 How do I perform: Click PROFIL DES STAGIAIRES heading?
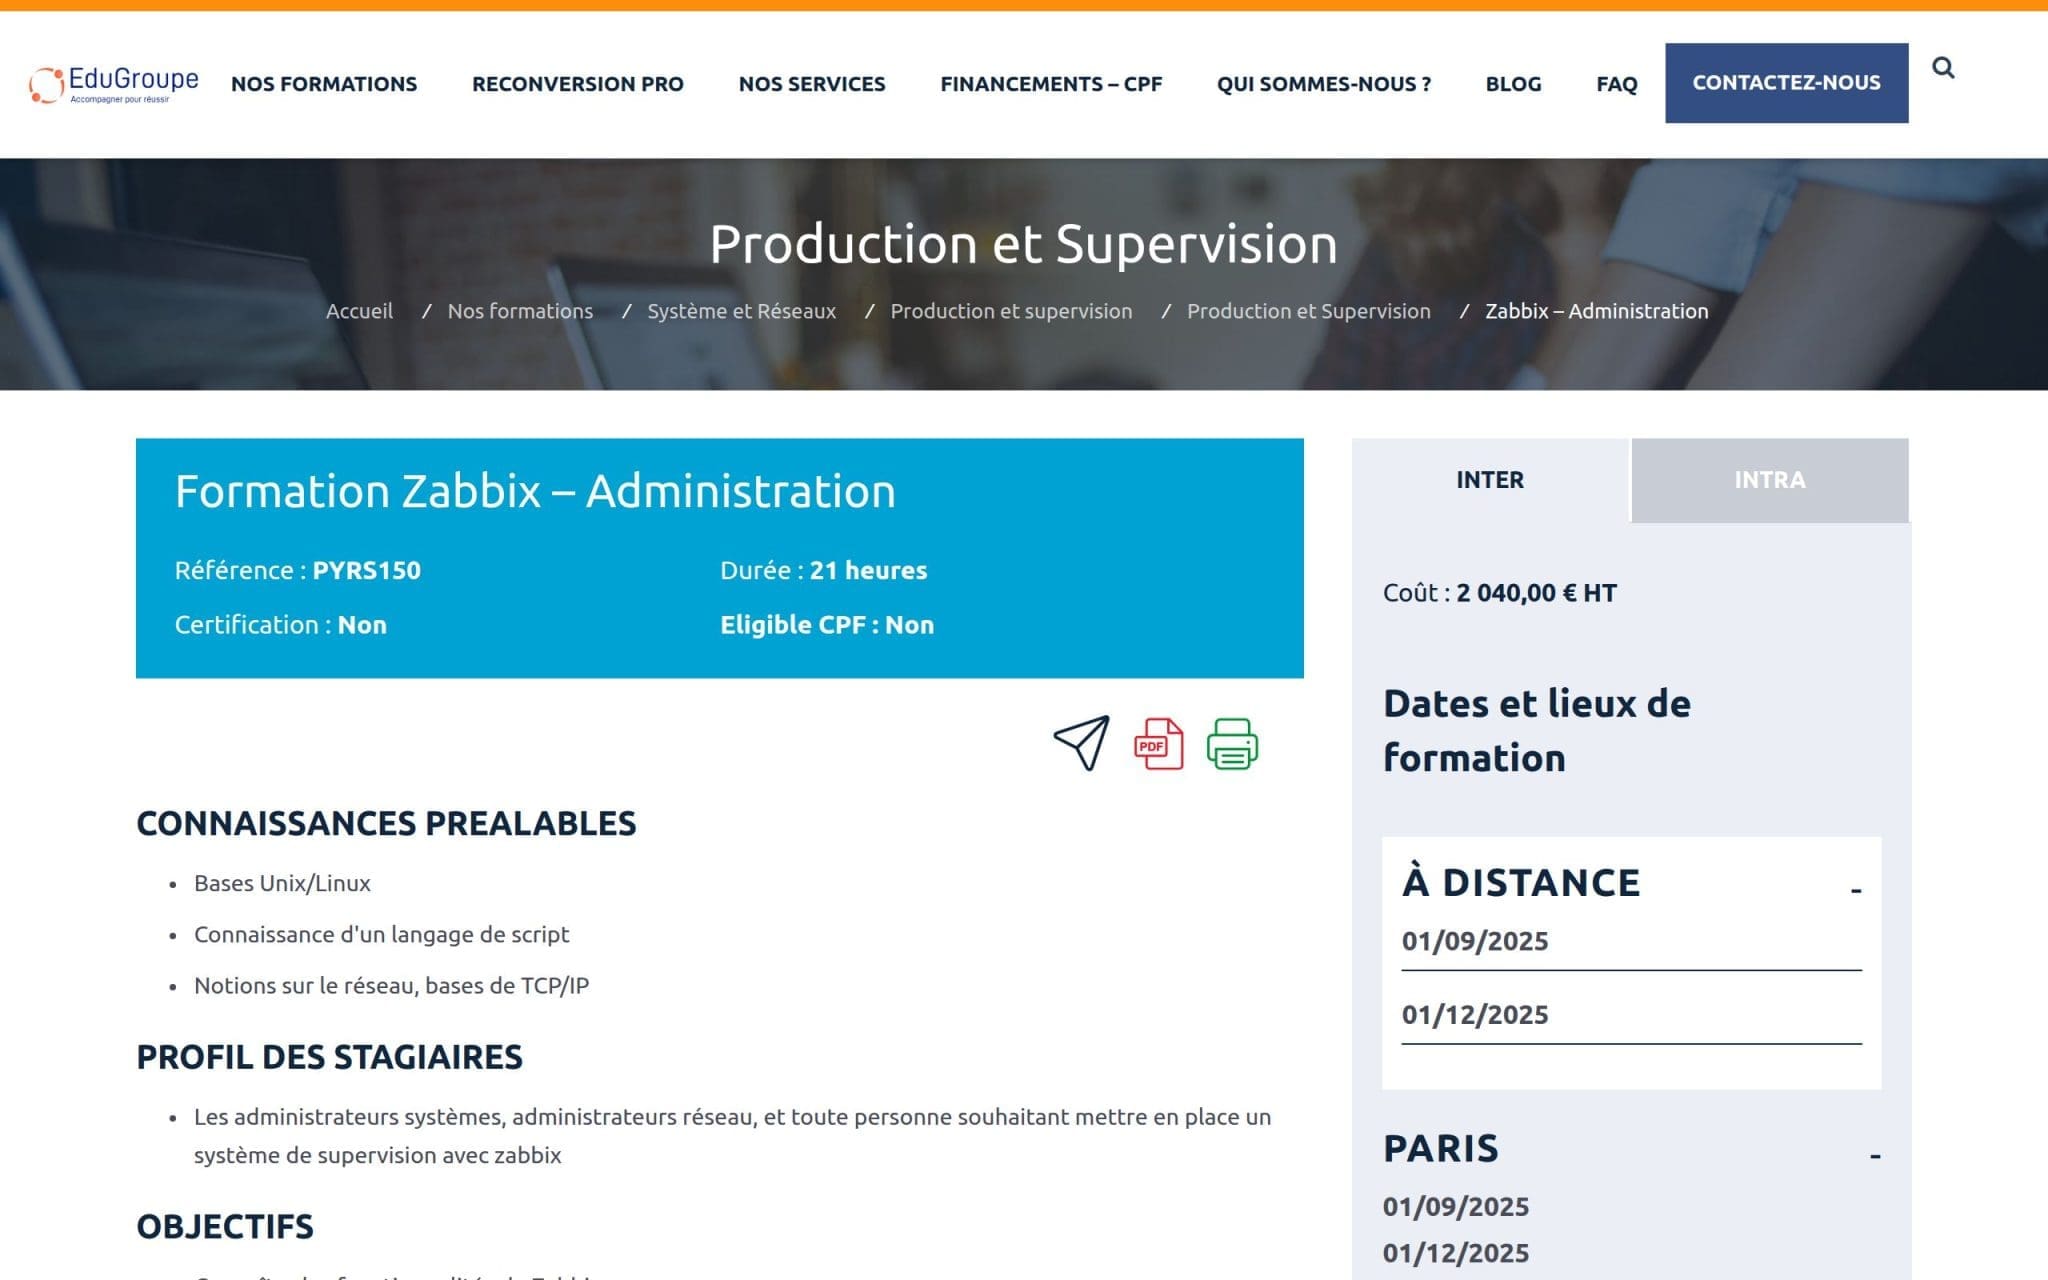point(329,1057)
